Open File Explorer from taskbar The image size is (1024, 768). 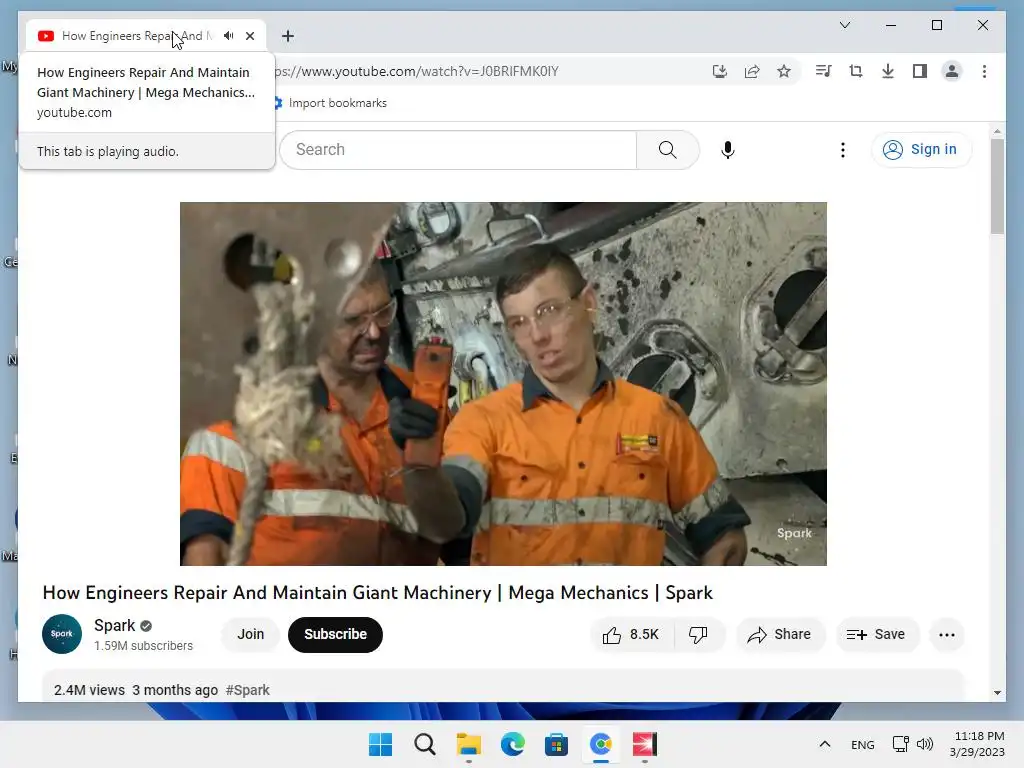[468, 744]
